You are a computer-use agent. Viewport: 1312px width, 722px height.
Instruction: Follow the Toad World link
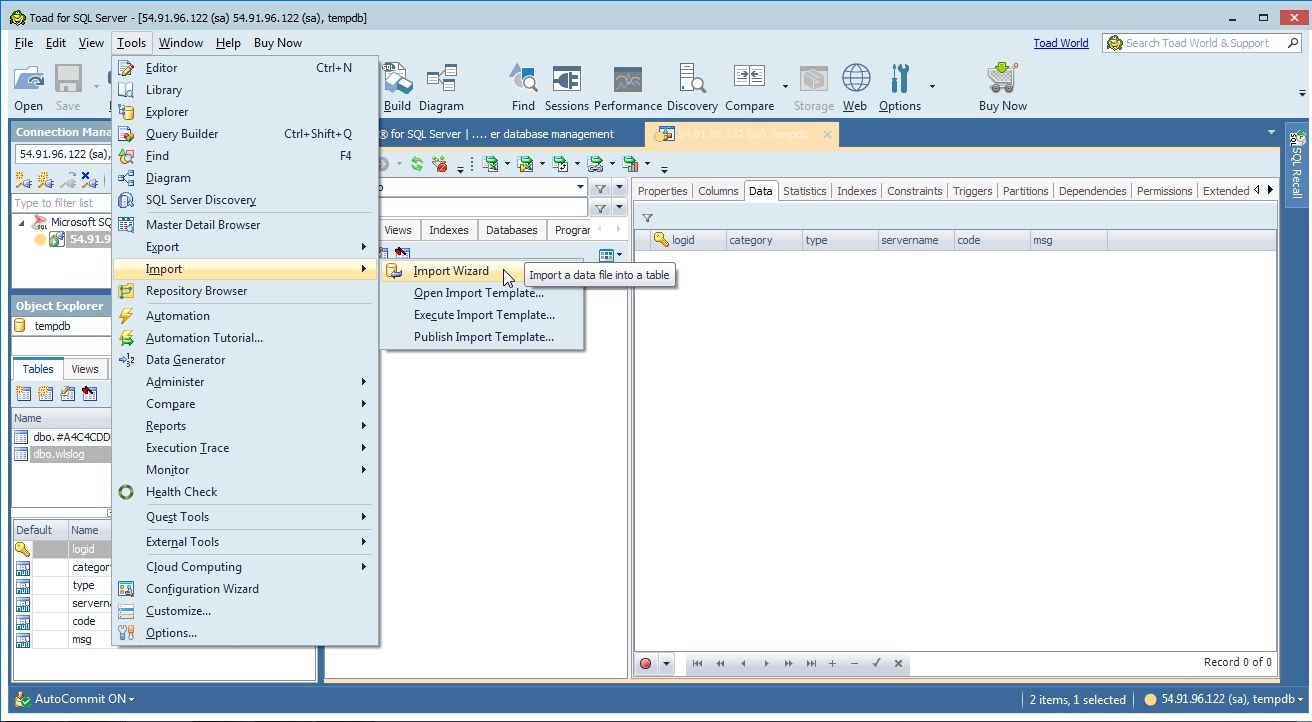[x=1061, y=43]
